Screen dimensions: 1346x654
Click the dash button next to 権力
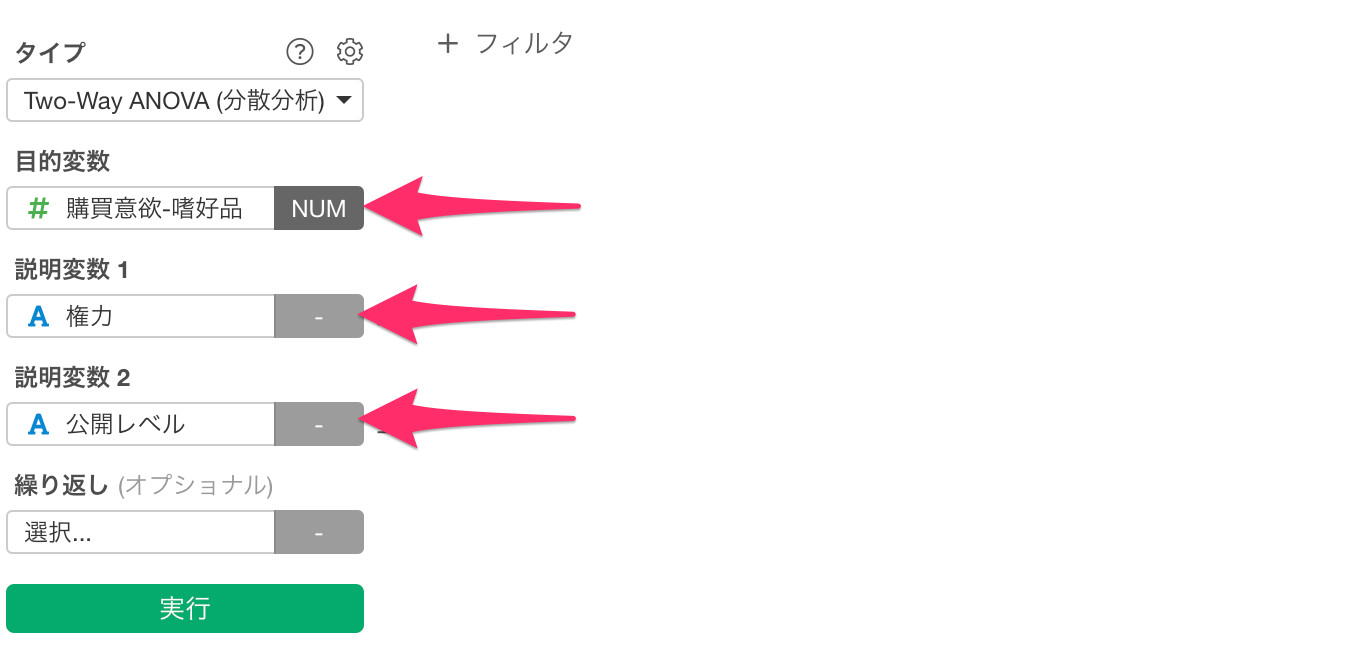point(319,316)
